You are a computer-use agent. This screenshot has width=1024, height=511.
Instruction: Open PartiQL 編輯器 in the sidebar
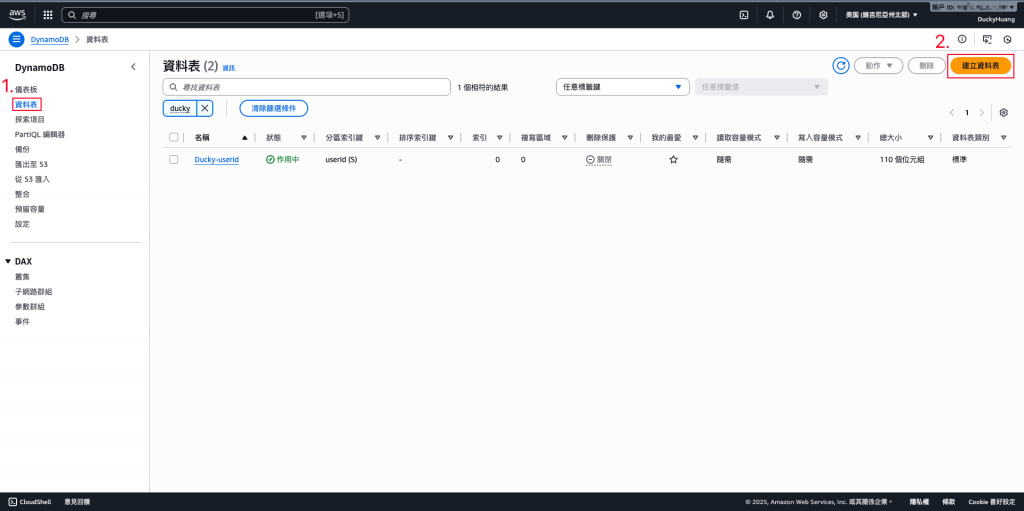tap(40, 134)
